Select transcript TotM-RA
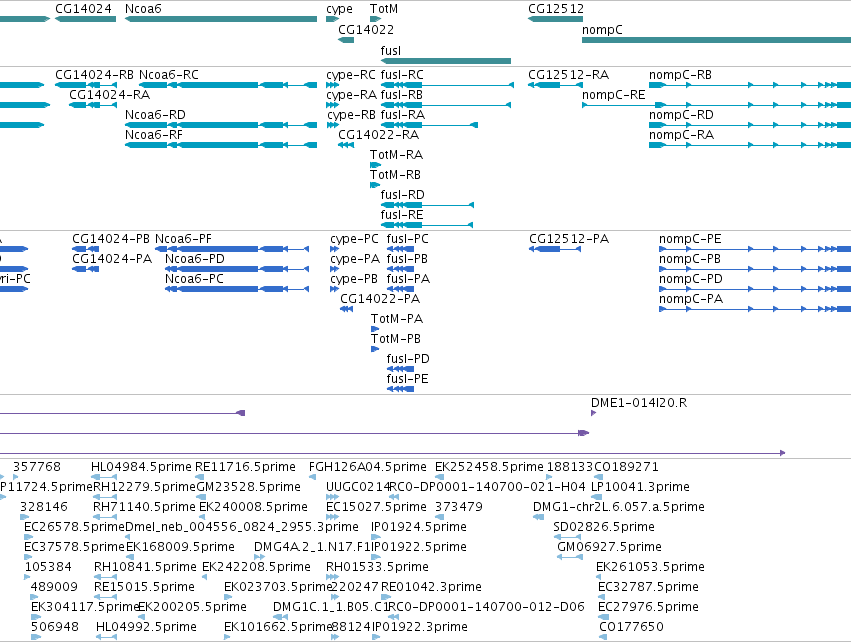This screenshot has width=851, height=642. 376,165
